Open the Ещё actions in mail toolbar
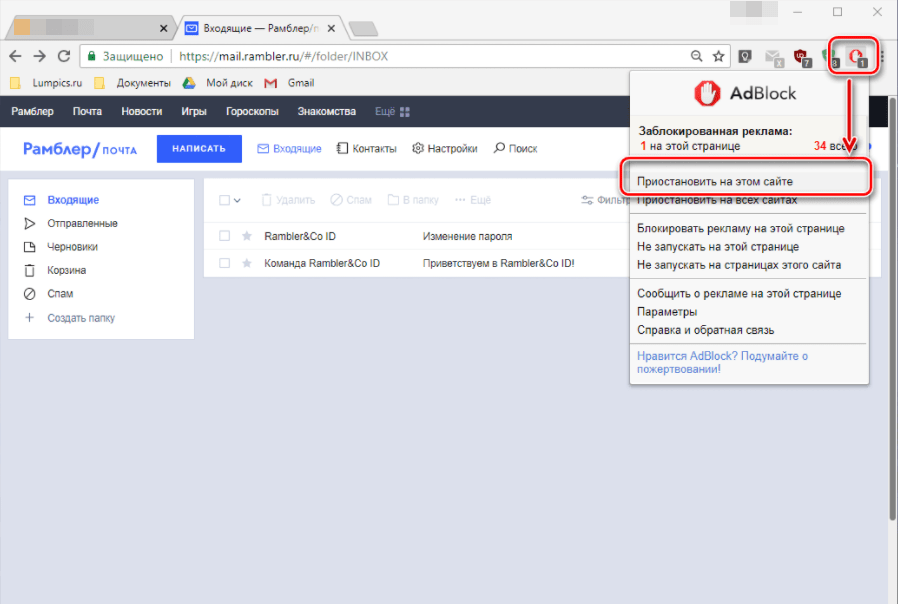898x604 pixels. [x=473, y=200]
